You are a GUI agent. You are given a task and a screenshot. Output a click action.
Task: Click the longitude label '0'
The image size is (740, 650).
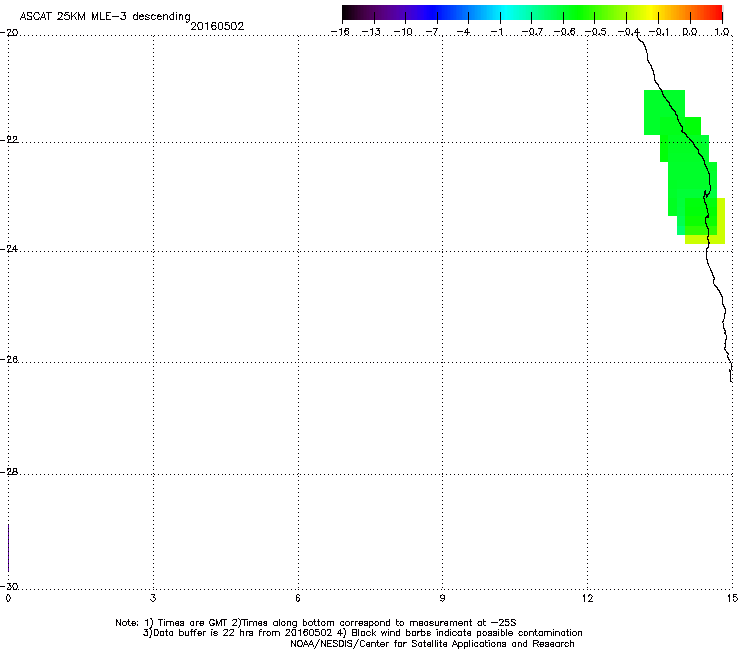coord(8,599)
